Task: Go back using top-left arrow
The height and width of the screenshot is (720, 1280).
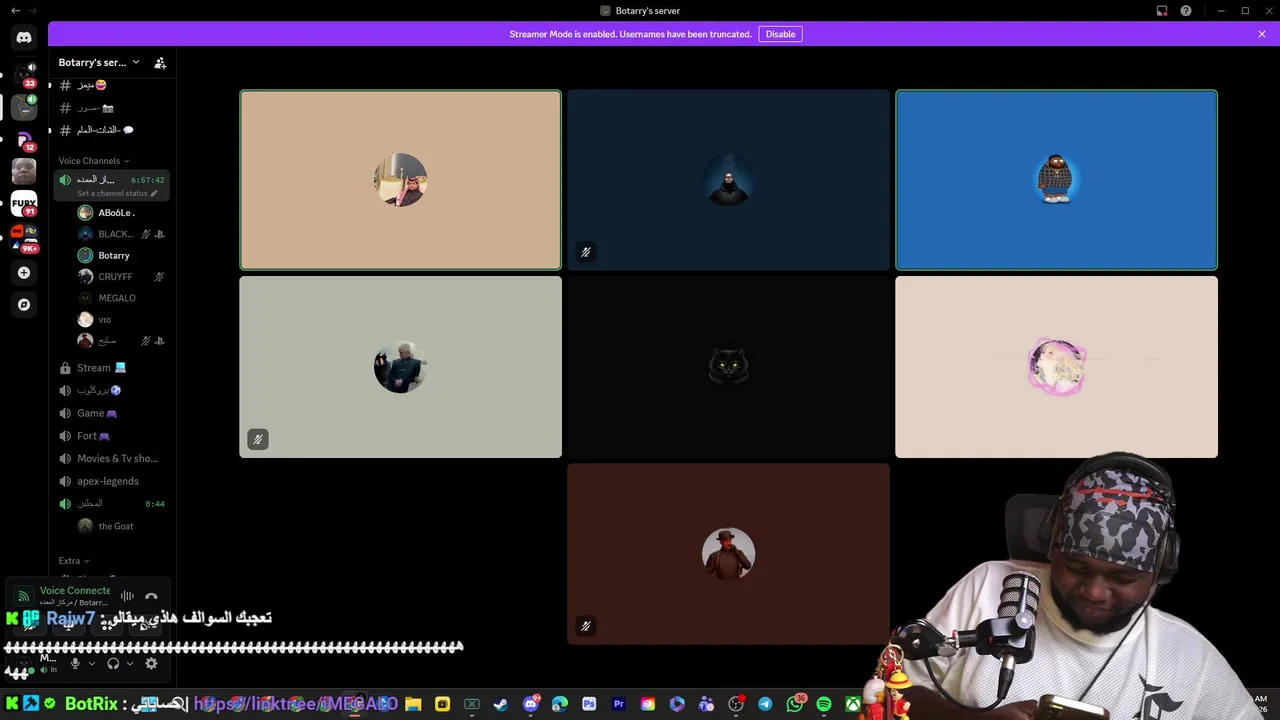Action: (15, 10)
